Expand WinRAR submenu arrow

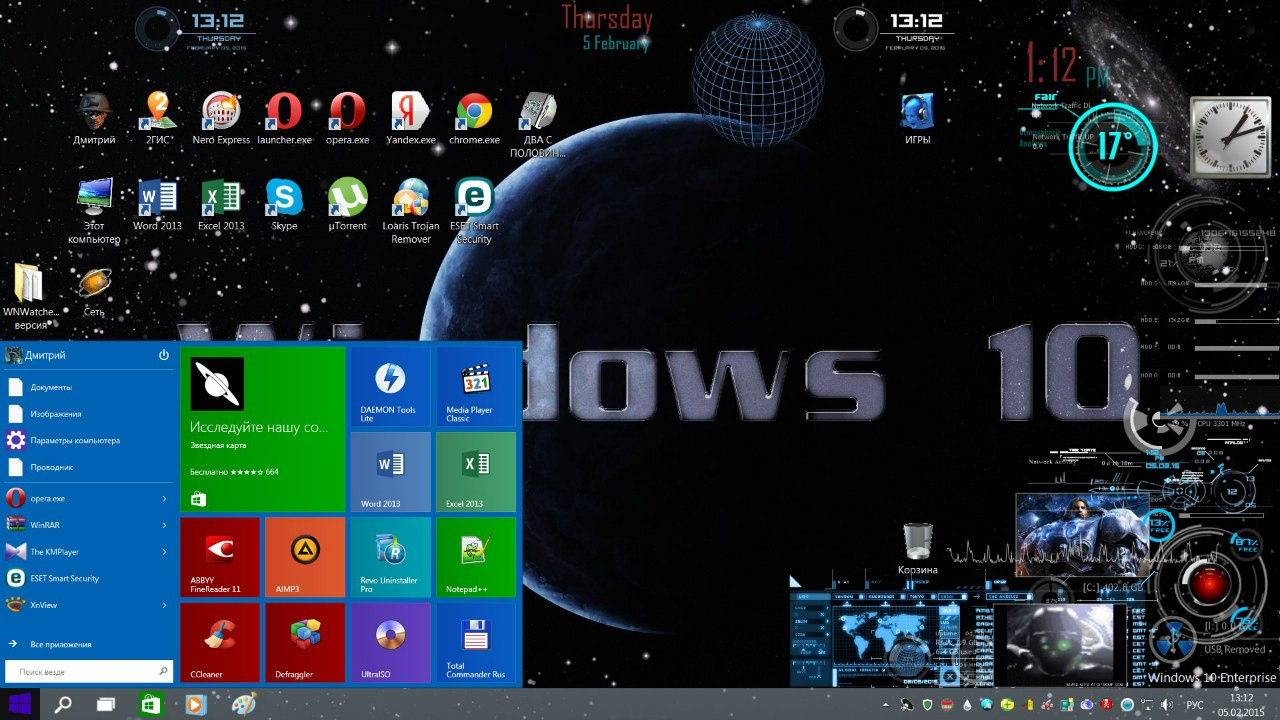[x=164, y=525]
